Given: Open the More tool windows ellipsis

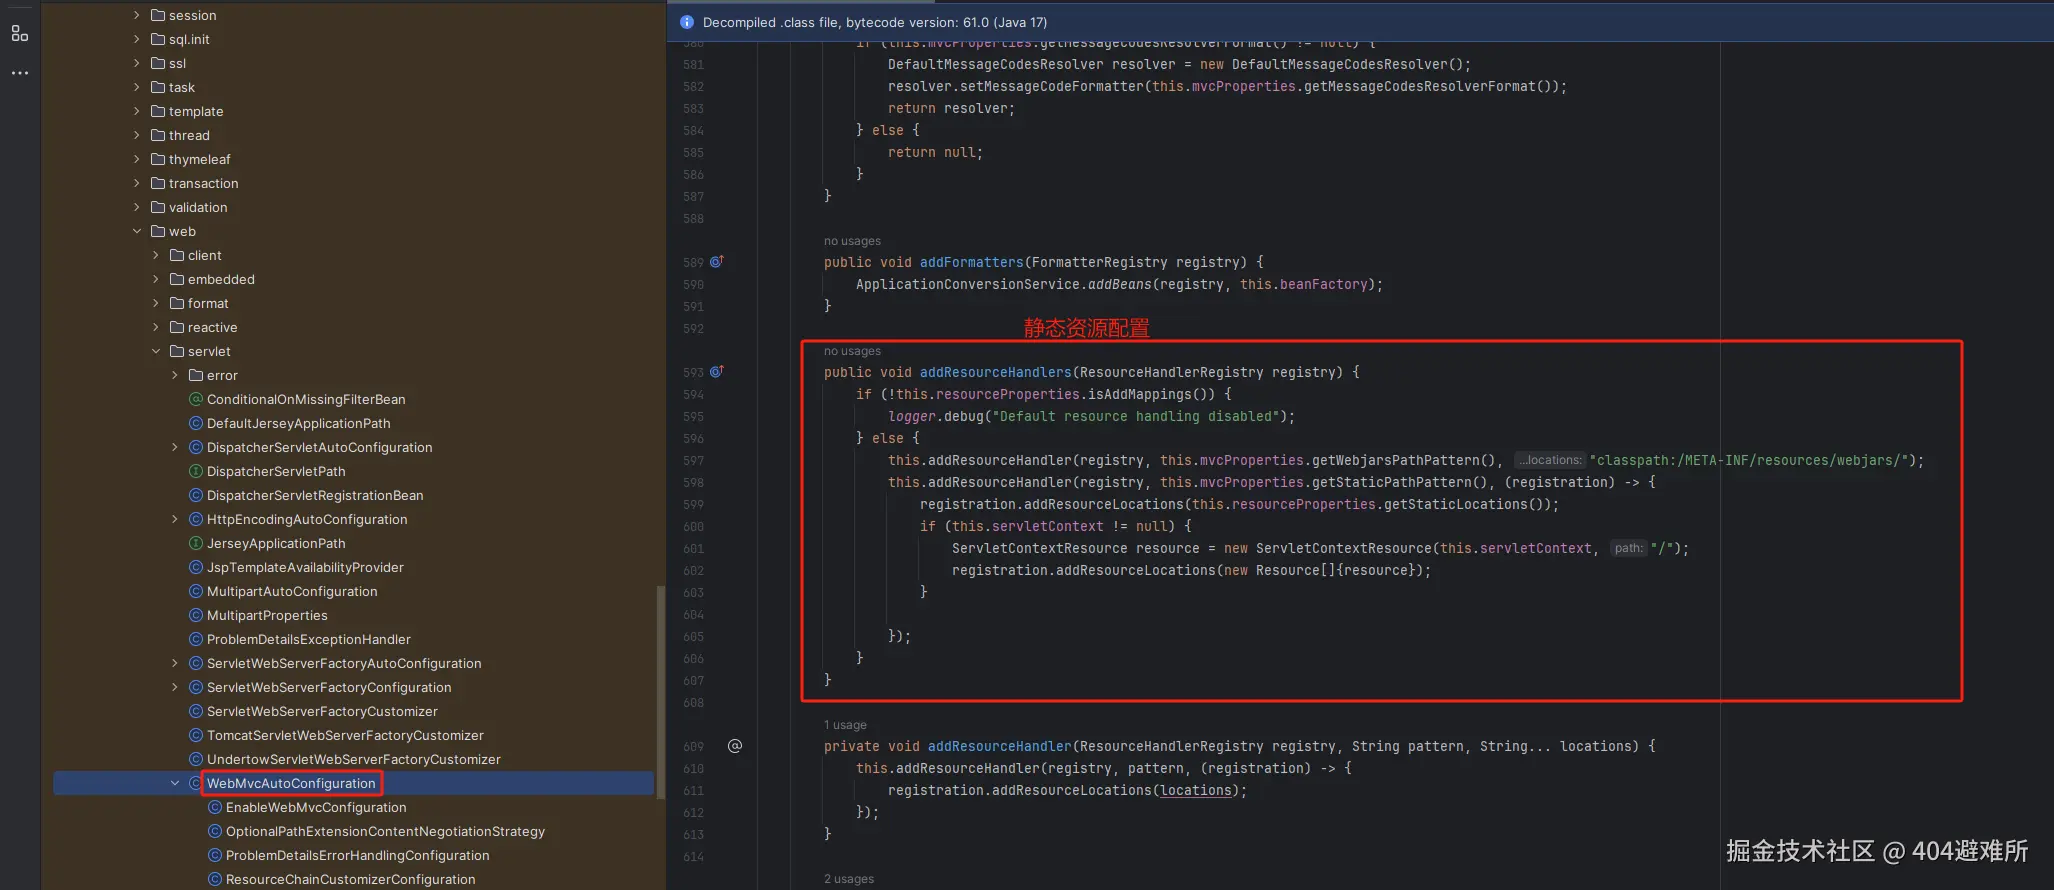Looking at the screenshot, I should click(19, 73).
